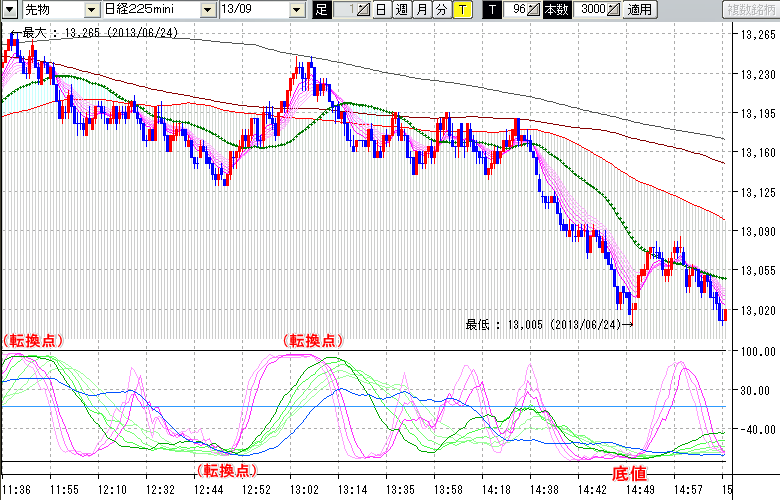780x500 pixels.
Task: Select the yellow T tick timeframe button
Action: 463,10
